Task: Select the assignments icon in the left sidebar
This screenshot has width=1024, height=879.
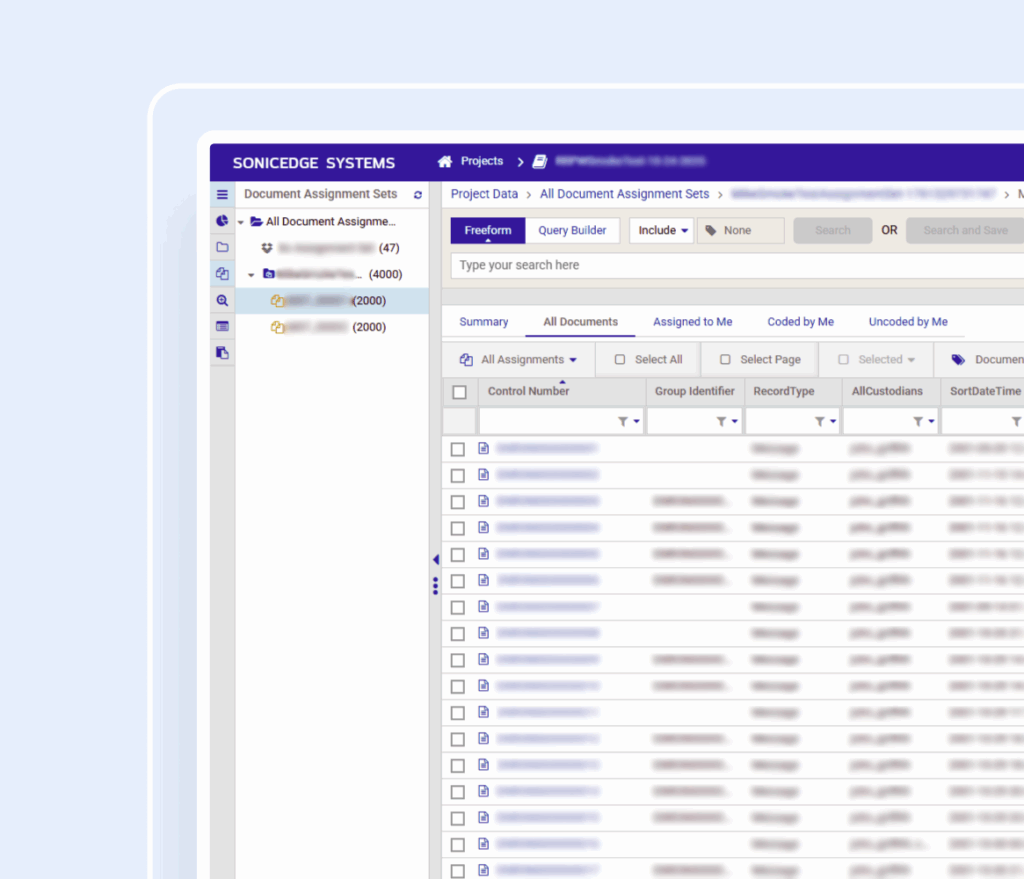Action: 222,273
